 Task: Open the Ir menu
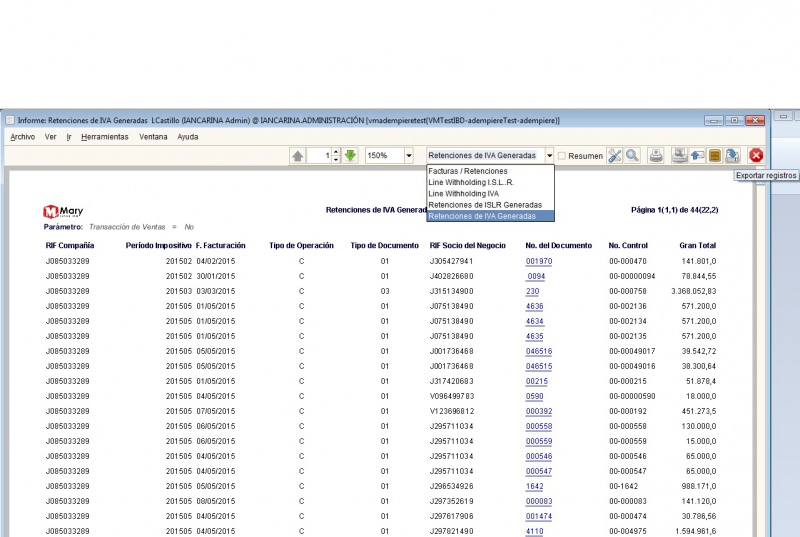68,137
